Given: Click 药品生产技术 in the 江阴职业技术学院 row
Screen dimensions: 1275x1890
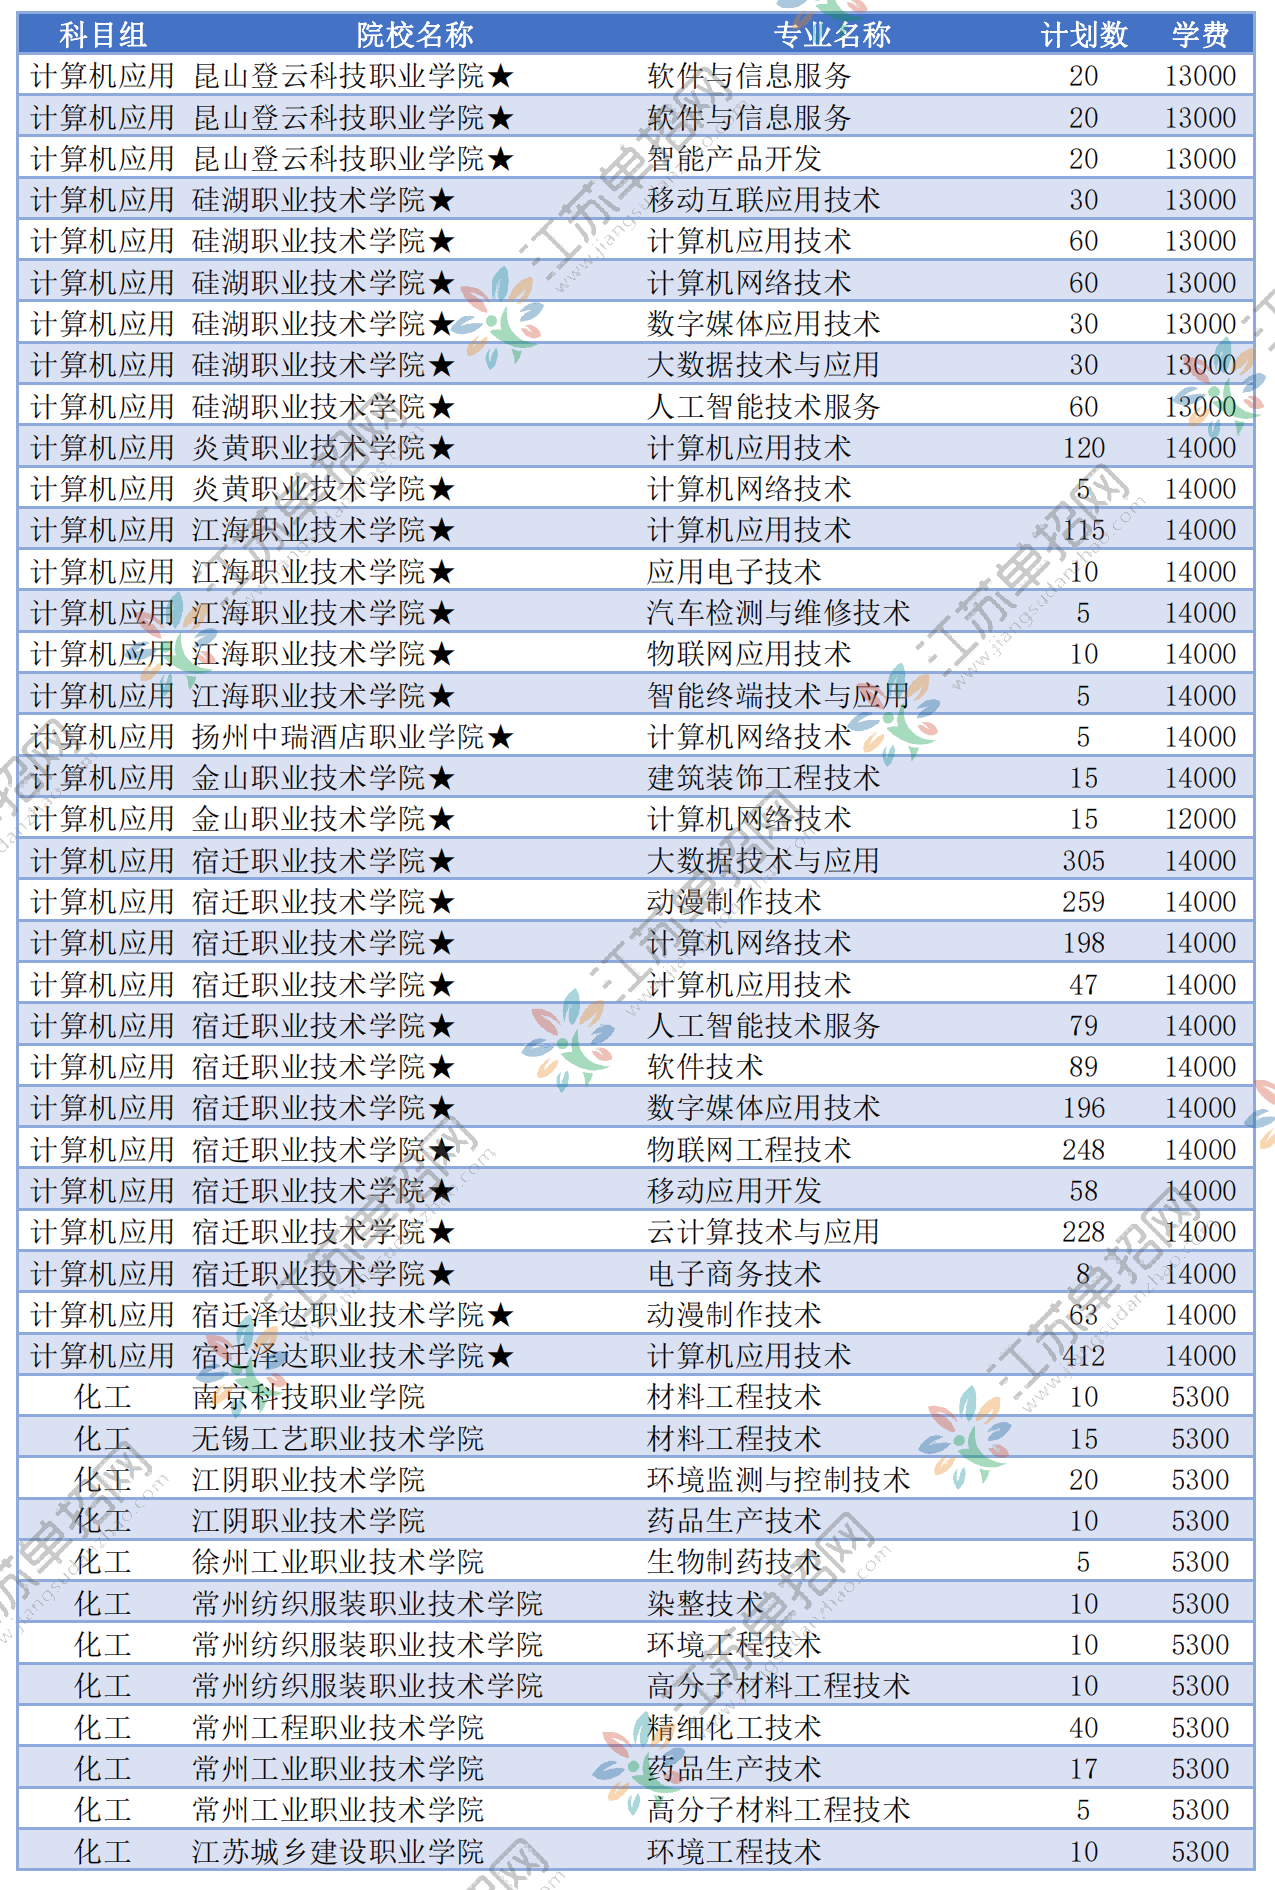Looking at the screenshot, I should point(734,1521).
